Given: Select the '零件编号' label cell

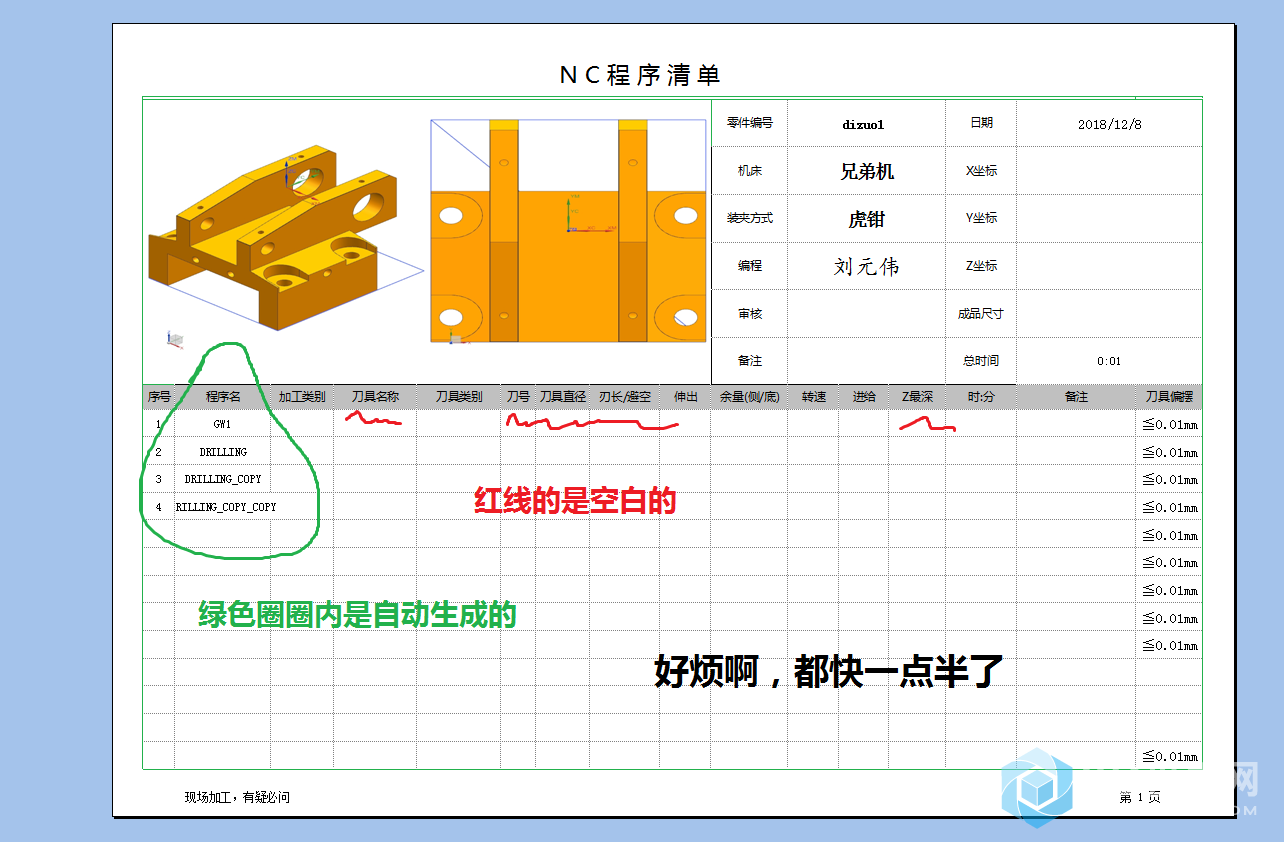Looking at the screenshot, I should pyautogui.click(x=750, y=123).
